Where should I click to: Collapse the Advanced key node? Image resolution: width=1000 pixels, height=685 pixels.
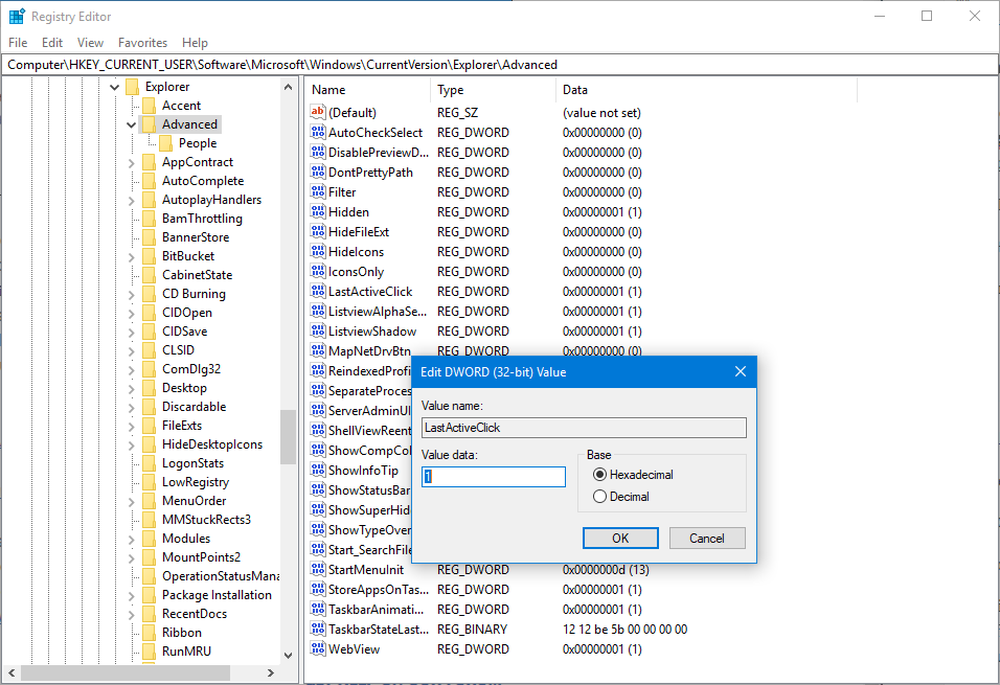point(131,124)
